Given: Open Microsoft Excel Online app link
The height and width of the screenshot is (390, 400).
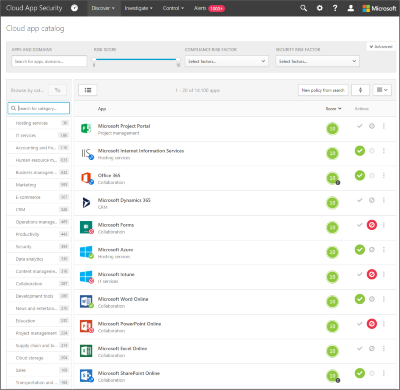Looking at the screenshot, I should pyautogui.click(x=122, y=348).
